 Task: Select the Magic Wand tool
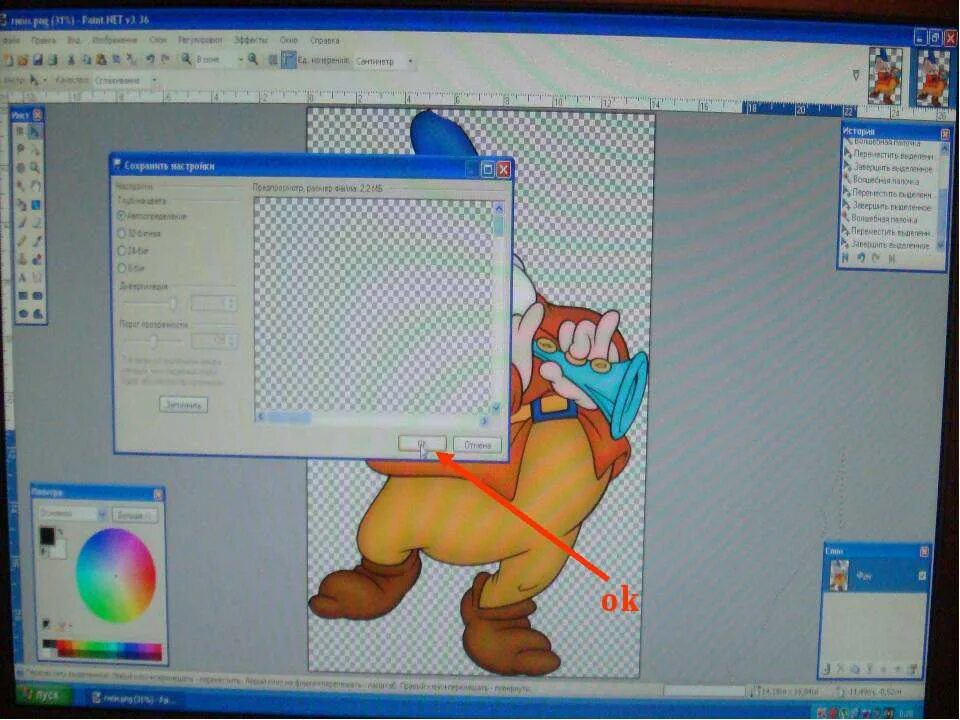click(20, 186)
